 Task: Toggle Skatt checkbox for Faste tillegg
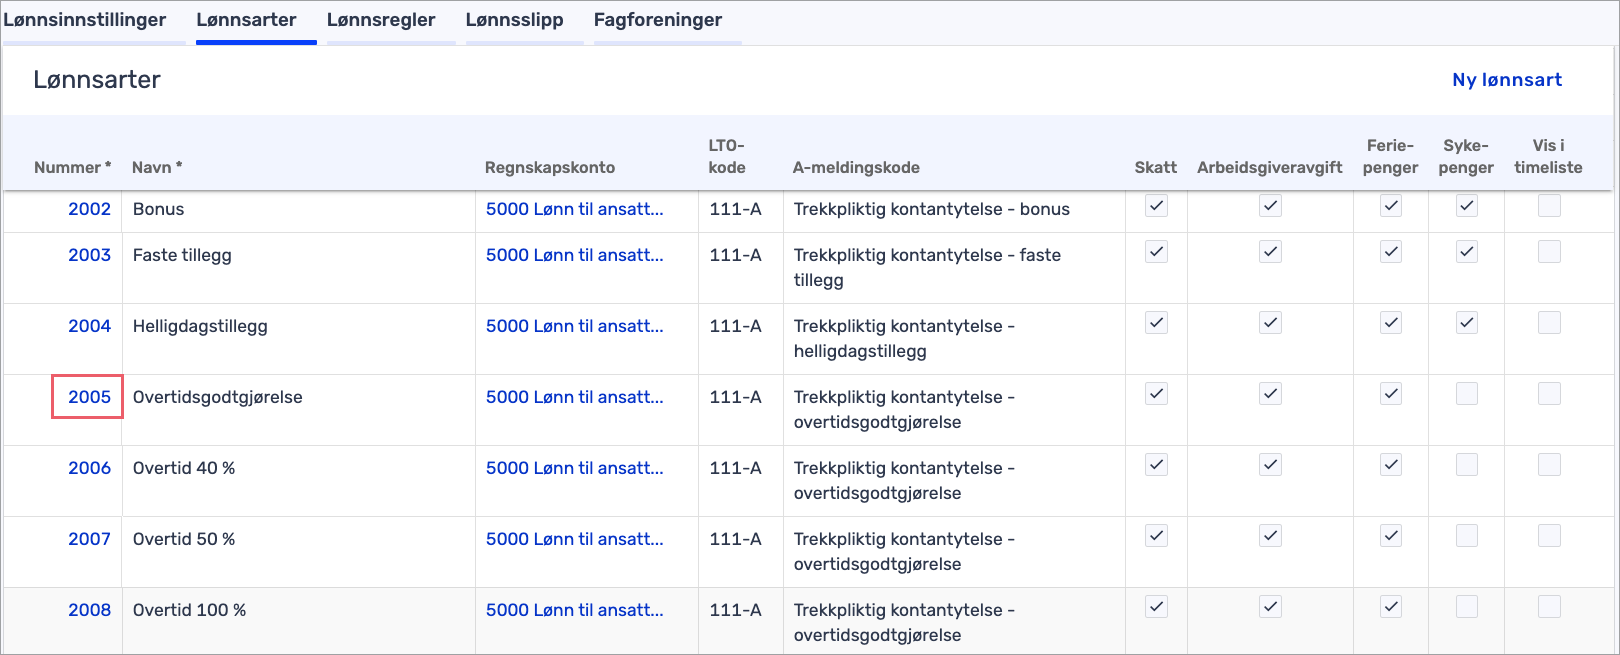click(1156, 252)
